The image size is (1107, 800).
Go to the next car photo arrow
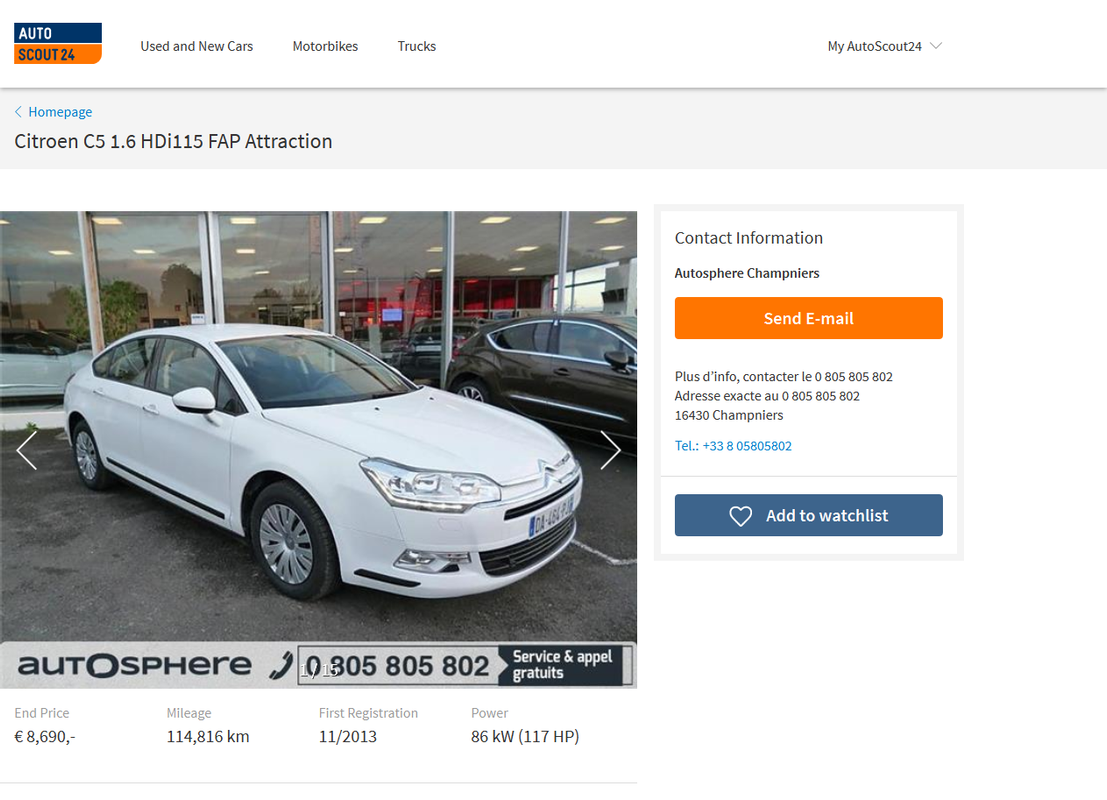[x=611, y=450]
